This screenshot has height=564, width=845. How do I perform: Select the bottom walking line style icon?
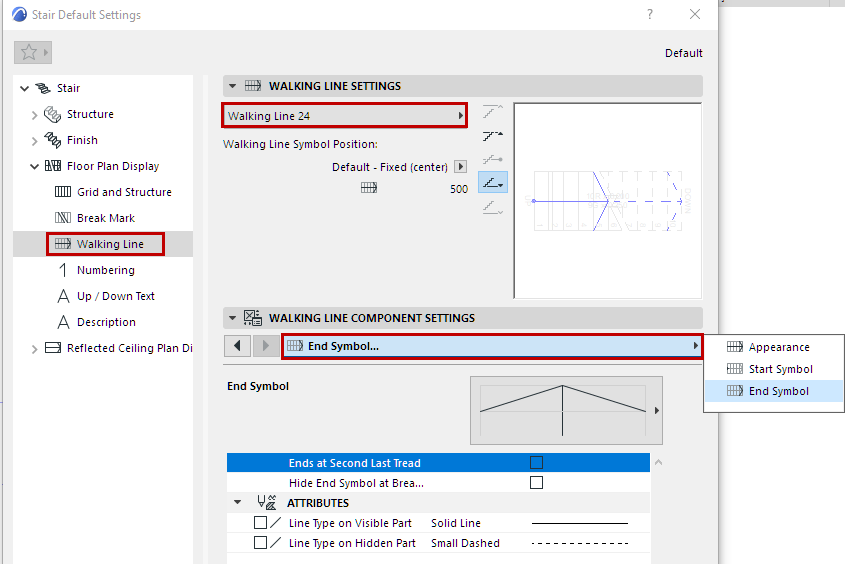click(492, 207)
